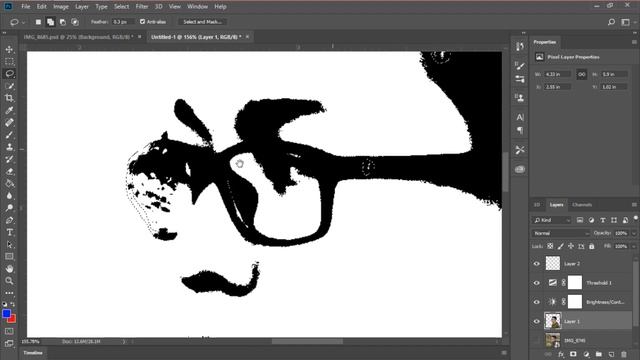
Task: Toggle Quick Mask mode
Action: [9, 331]
